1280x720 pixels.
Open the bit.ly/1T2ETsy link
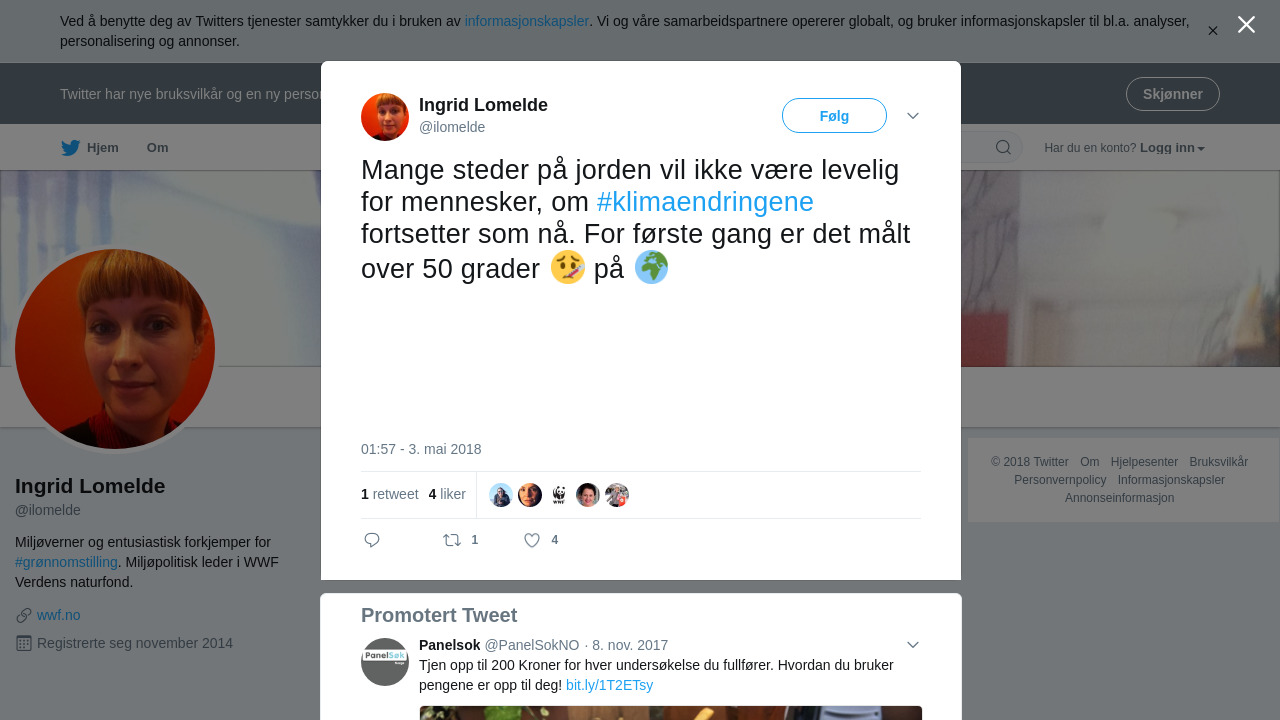609,685
